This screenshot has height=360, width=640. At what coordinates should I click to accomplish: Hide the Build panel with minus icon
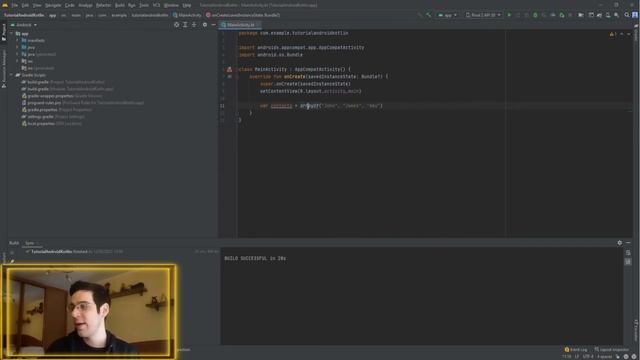[x=628, y=243]
